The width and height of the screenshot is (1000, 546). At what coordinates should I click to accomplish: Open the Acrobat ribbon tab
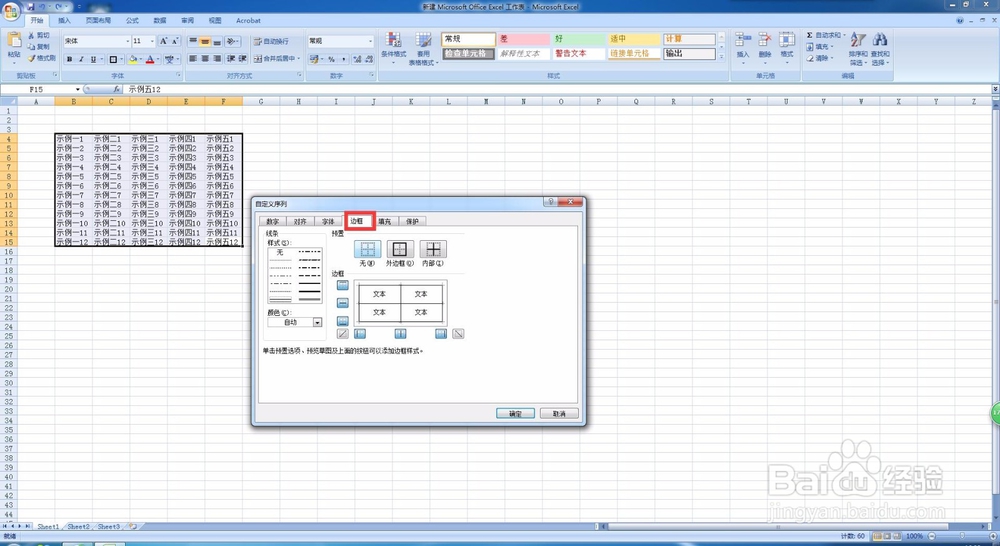248,20
